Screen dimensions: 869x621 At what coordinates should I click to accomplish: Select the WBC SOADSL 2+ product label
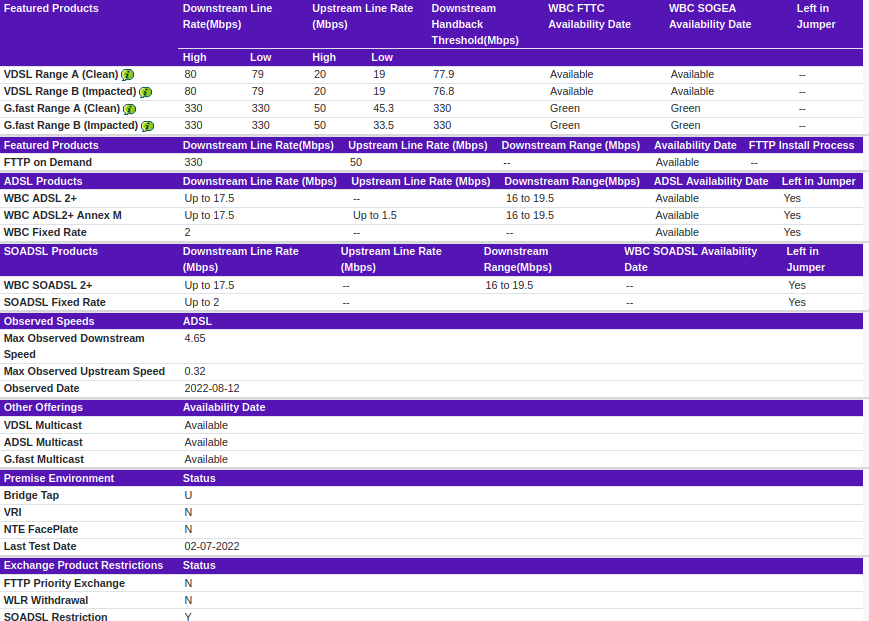coord(48,285)
